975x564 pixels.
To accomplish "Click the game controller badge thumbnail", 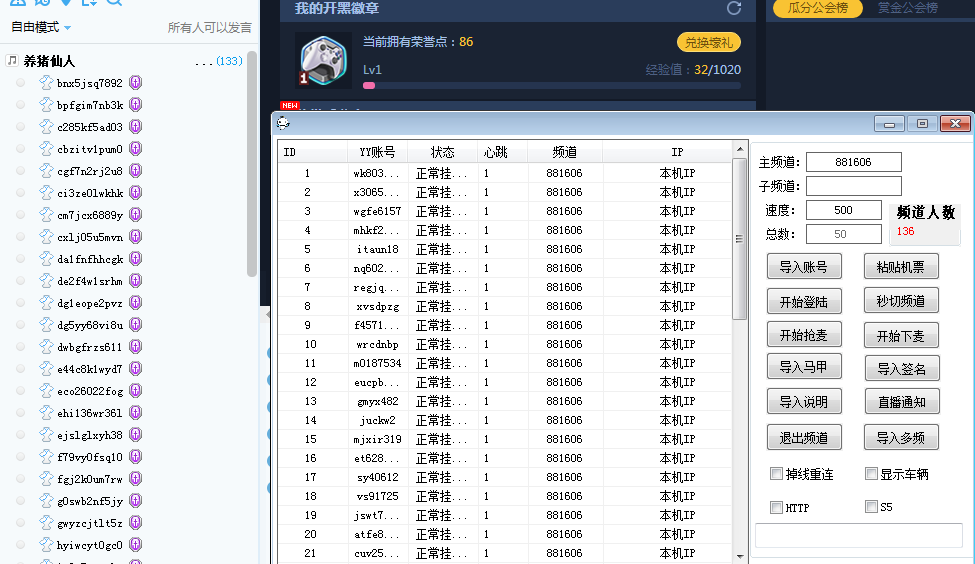I will (323, 60).
